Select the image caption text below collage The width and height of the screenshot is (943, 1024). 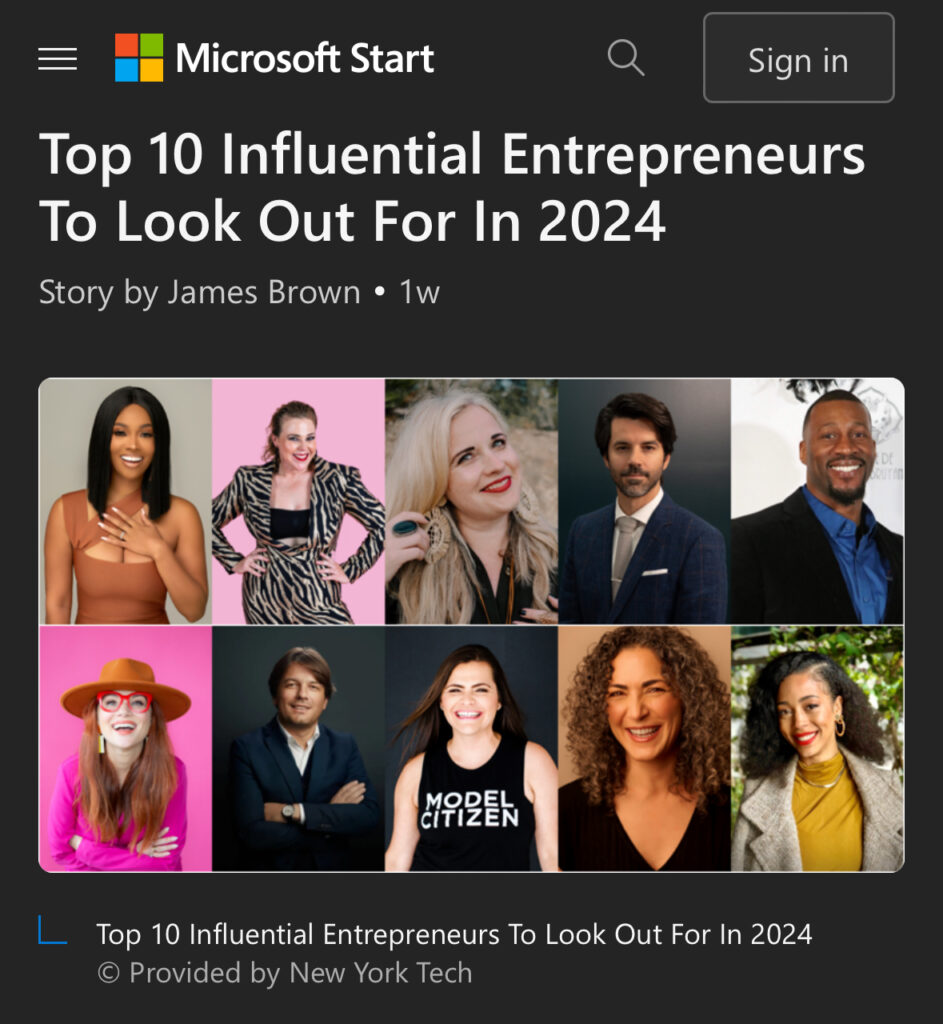click(454, 934)
